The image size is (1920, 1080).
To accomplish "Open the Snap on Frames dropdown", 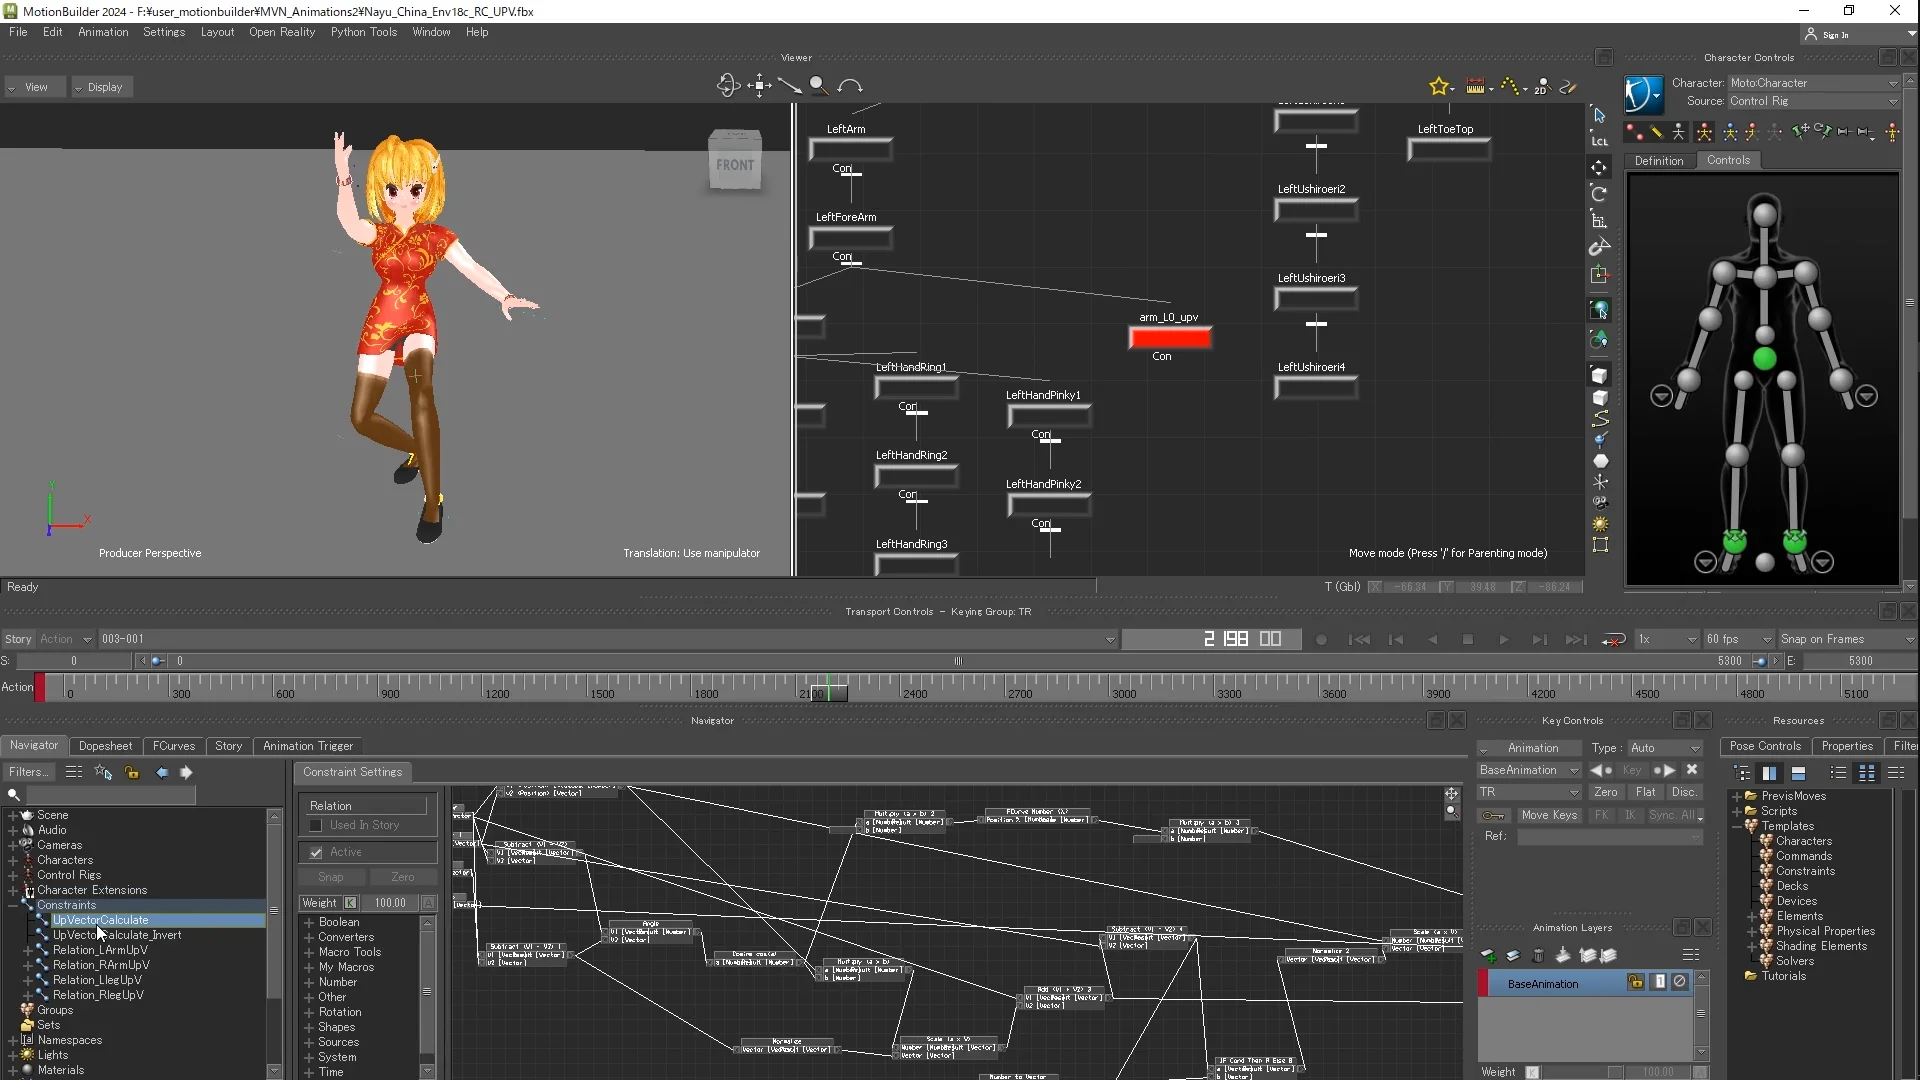I will (1843, 638).
